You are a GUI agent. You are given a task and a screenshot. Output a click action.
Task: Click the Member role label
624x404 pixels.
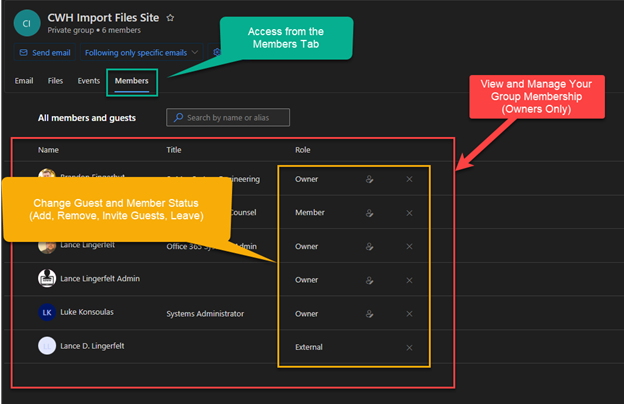[310, 213]
